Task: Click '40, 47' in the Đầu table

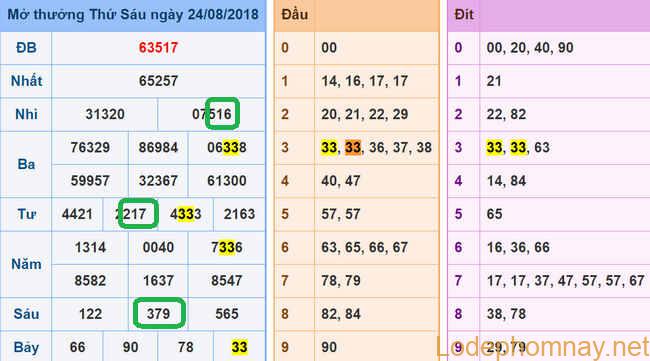Action: pos(341,181)
